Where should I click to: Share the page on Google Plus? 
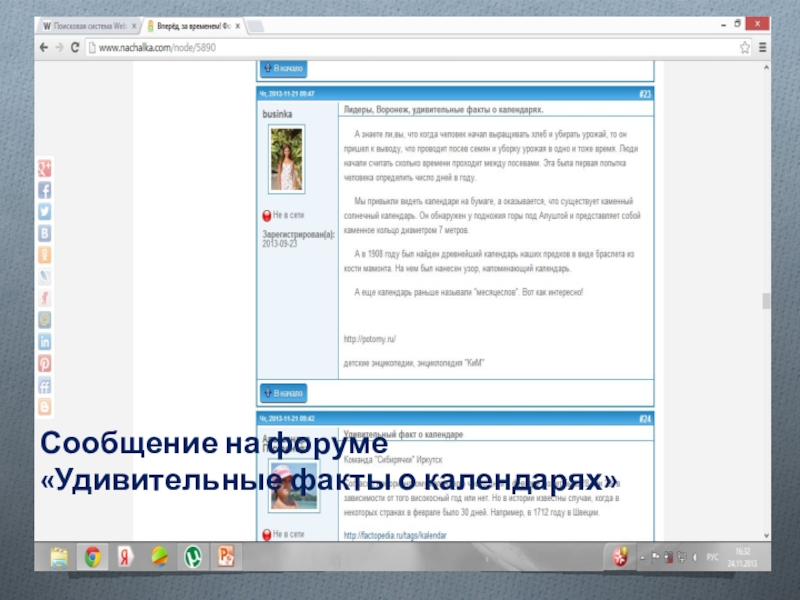[x=45, y=168]
